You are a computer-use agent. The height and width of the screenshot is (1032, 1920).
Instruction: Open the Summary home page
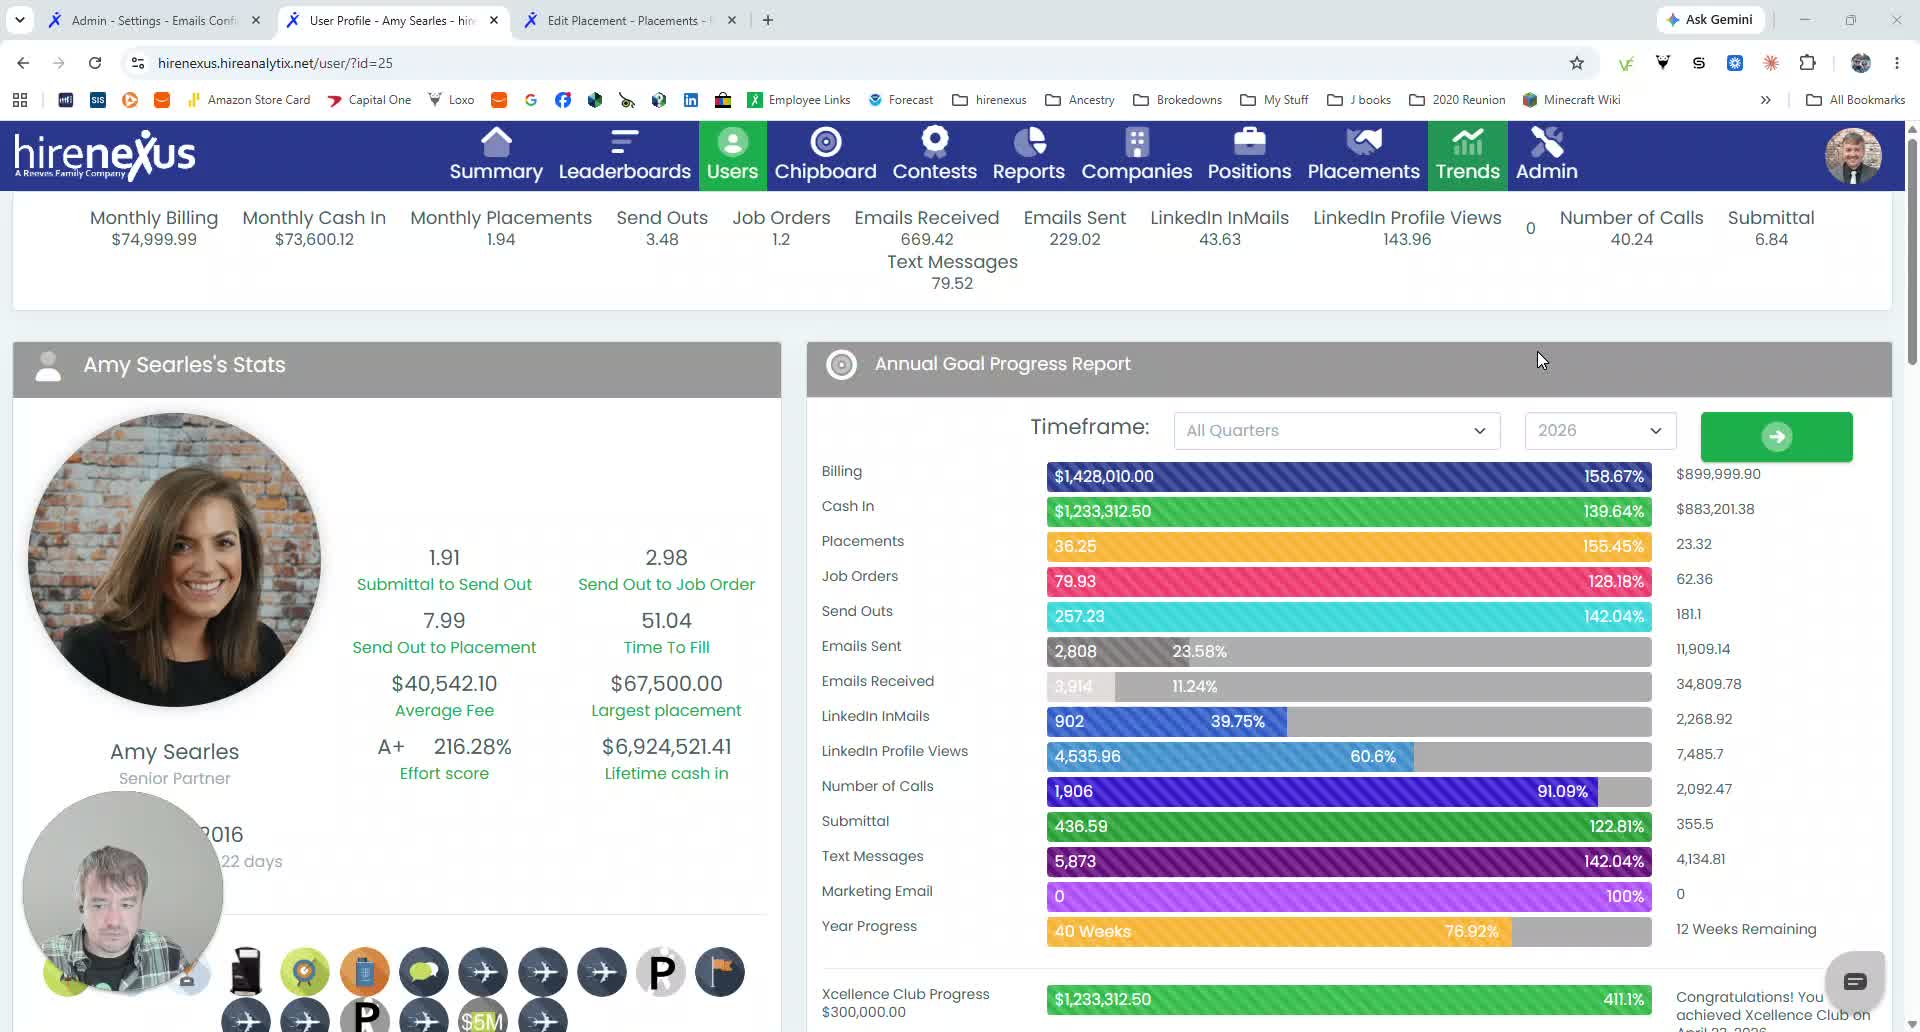(496, 156)
